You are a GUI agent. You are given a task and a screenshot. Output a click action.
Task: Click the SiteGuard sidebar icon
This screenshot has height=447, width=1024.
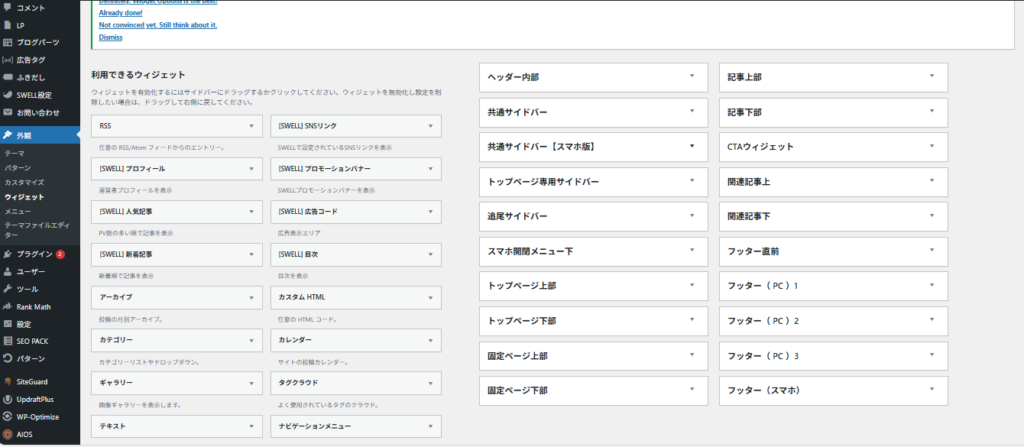[8, 381]
